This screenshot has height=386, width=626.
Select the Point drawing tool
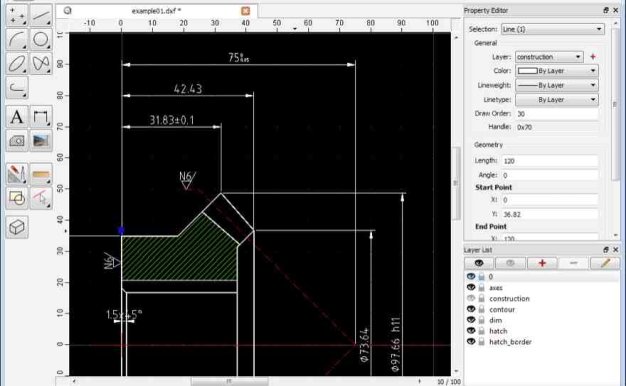[x=17, y=16]
